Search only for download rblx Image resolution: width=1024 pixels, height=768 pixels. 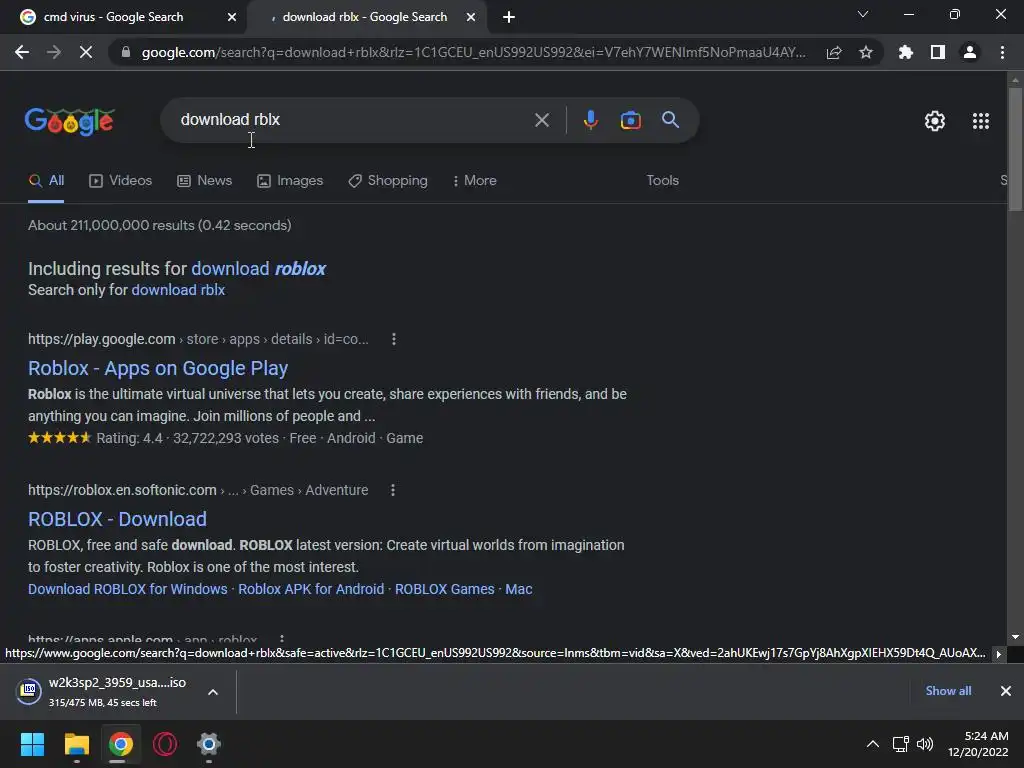tap(178, 290)
